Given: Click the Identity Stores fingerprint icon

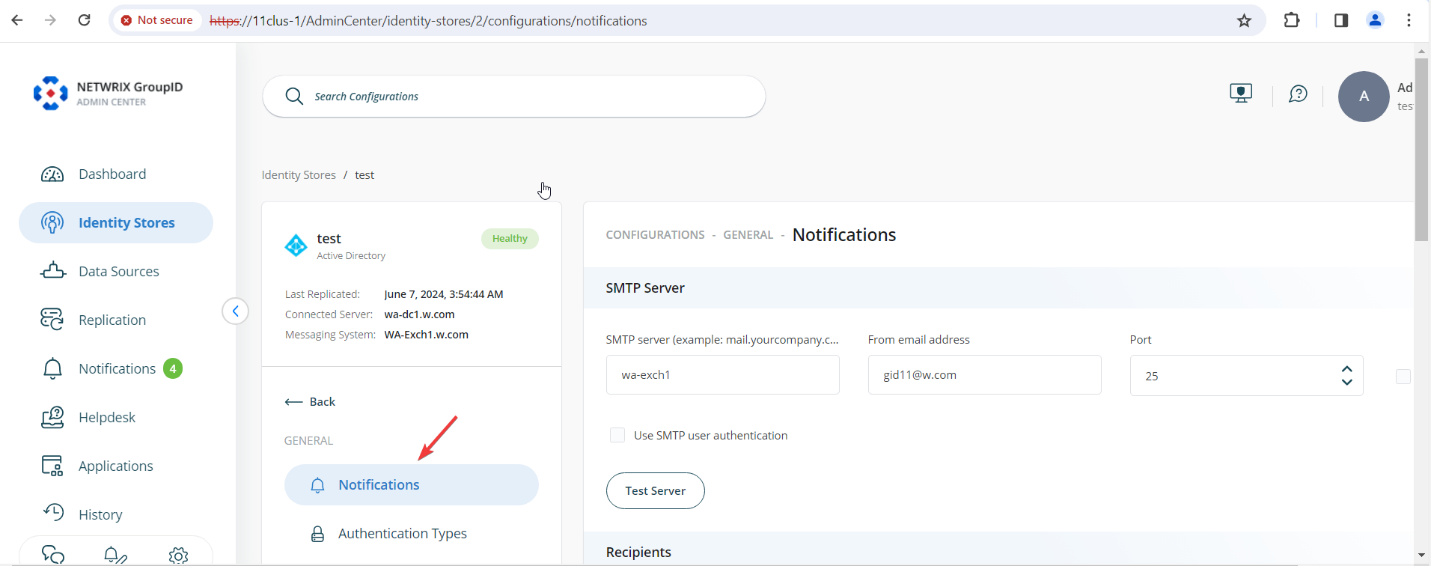Looking at the screenshot, I should click(x=53, y=223).
